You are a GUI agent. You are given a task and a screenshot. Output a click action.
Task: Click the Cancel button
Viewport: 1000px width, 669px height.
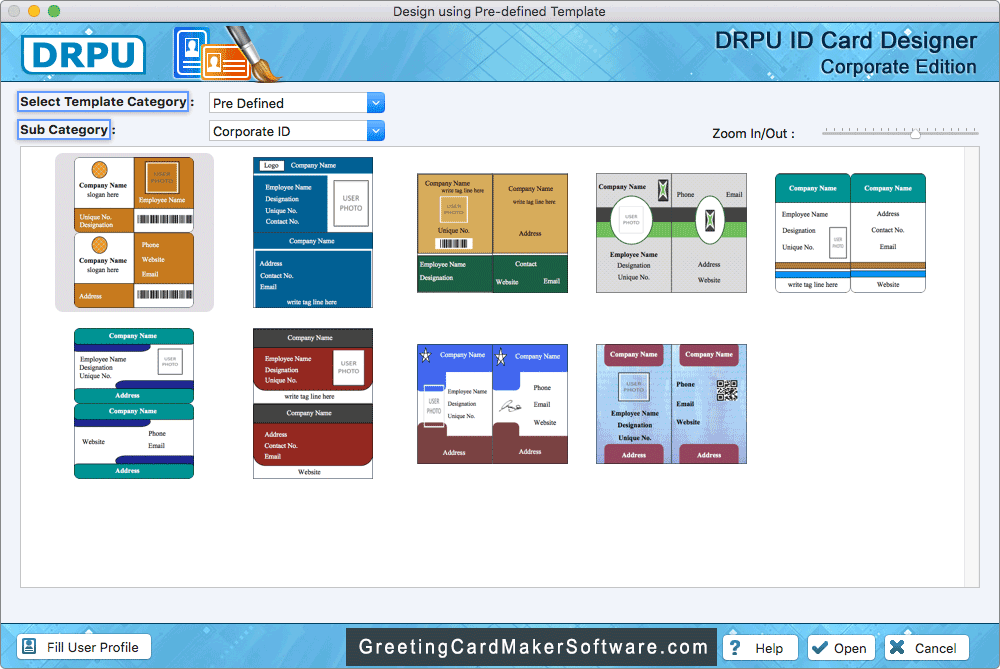click(x=927, y=648)
